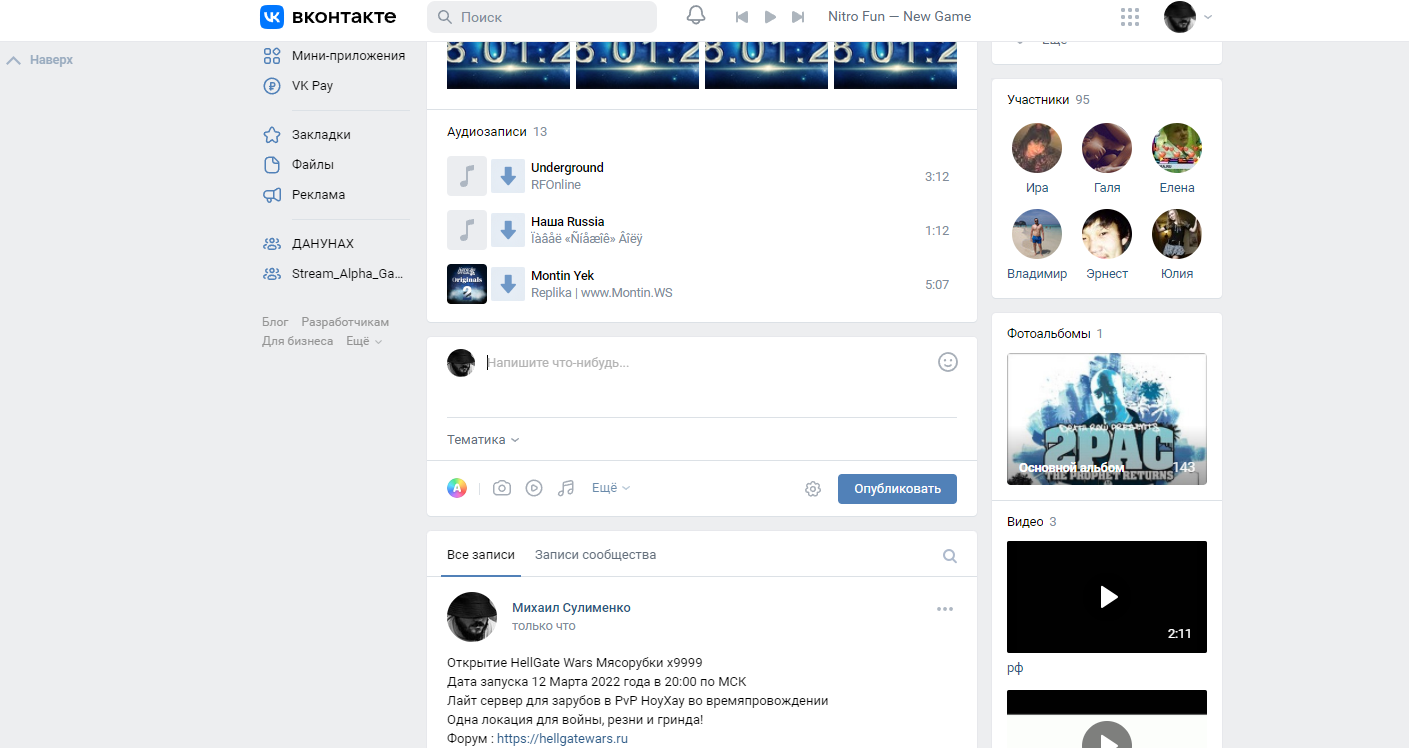Expand the Ещё footer dropdown in sidebar
This screenshot has height=748, width=1409.
[364, 341]
